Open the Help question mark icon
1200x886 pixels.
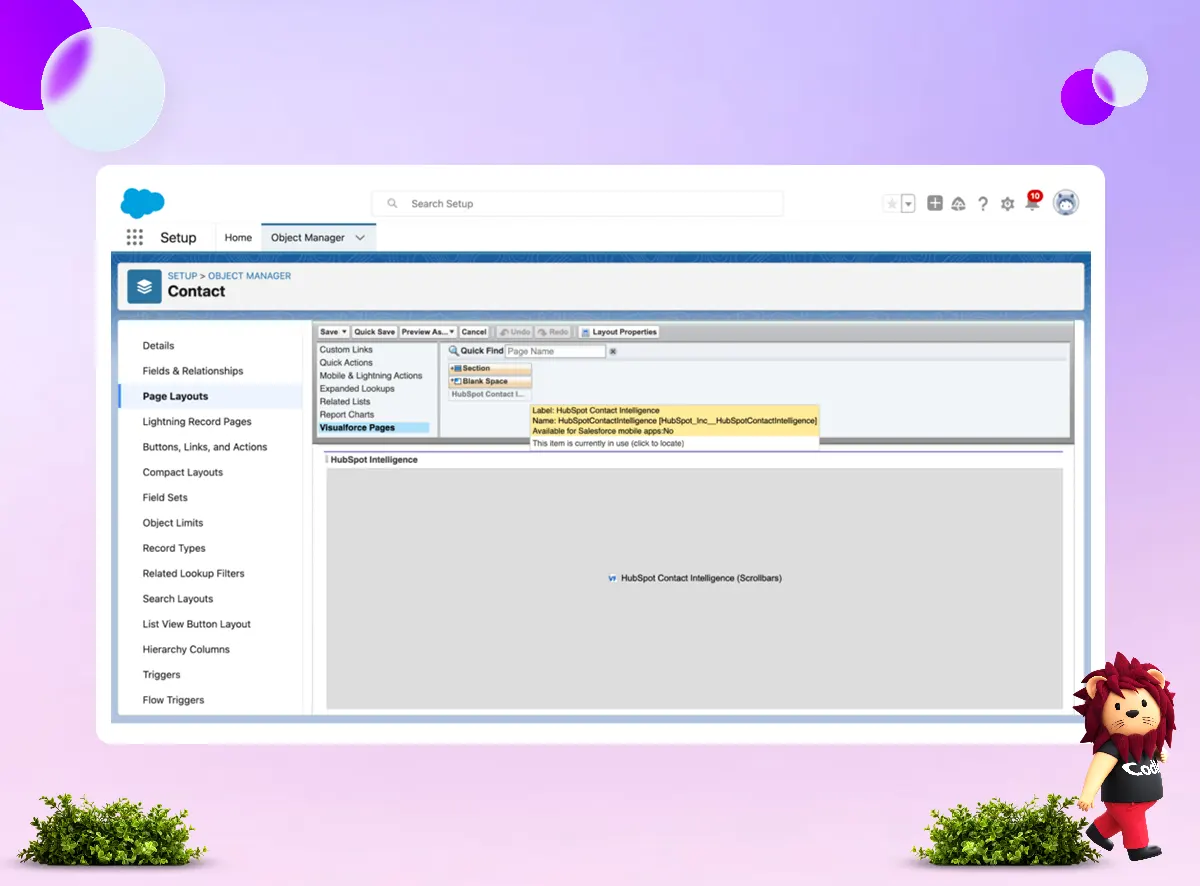[x=983, y=204]
